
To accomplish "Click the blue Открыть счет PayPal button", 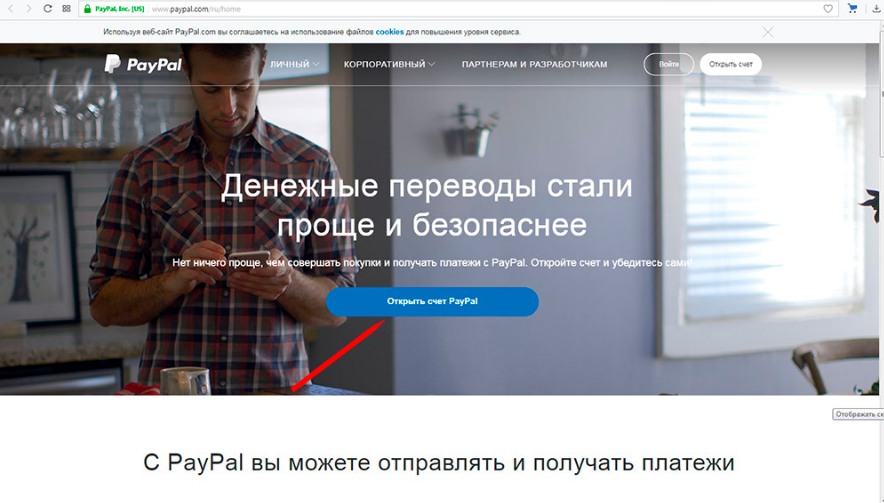I will click(432, 301).
